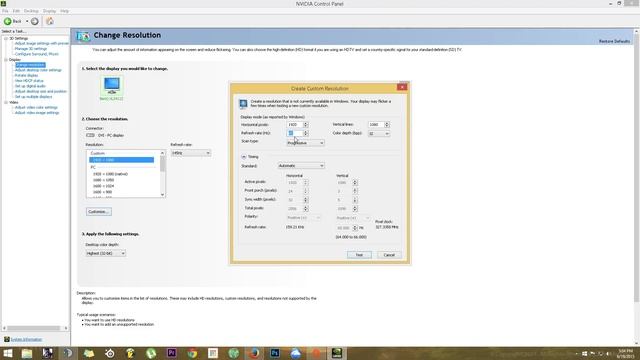Open Firefox from the taskbar
The image size is (640, 360).
[254, 353]
